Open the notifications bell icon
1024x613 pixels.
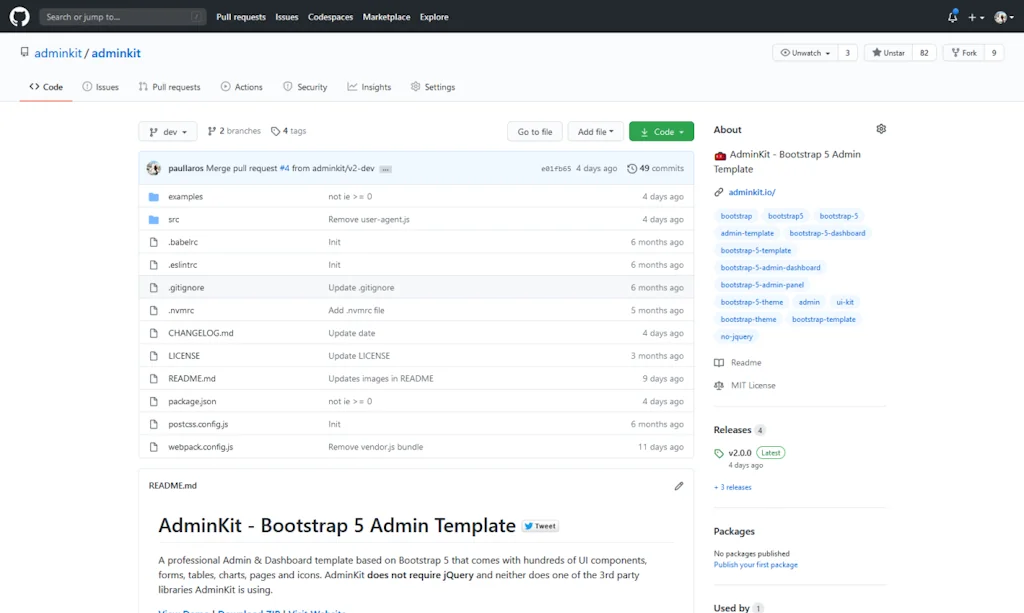tap(953, 16)
